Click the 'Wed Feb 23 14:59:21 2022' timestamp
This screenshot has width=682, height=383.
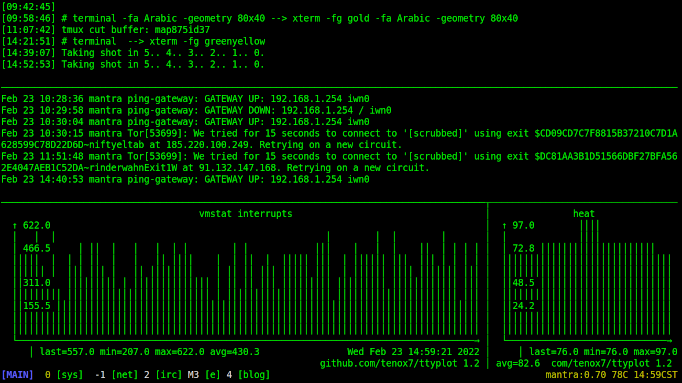tap(413, 352)
